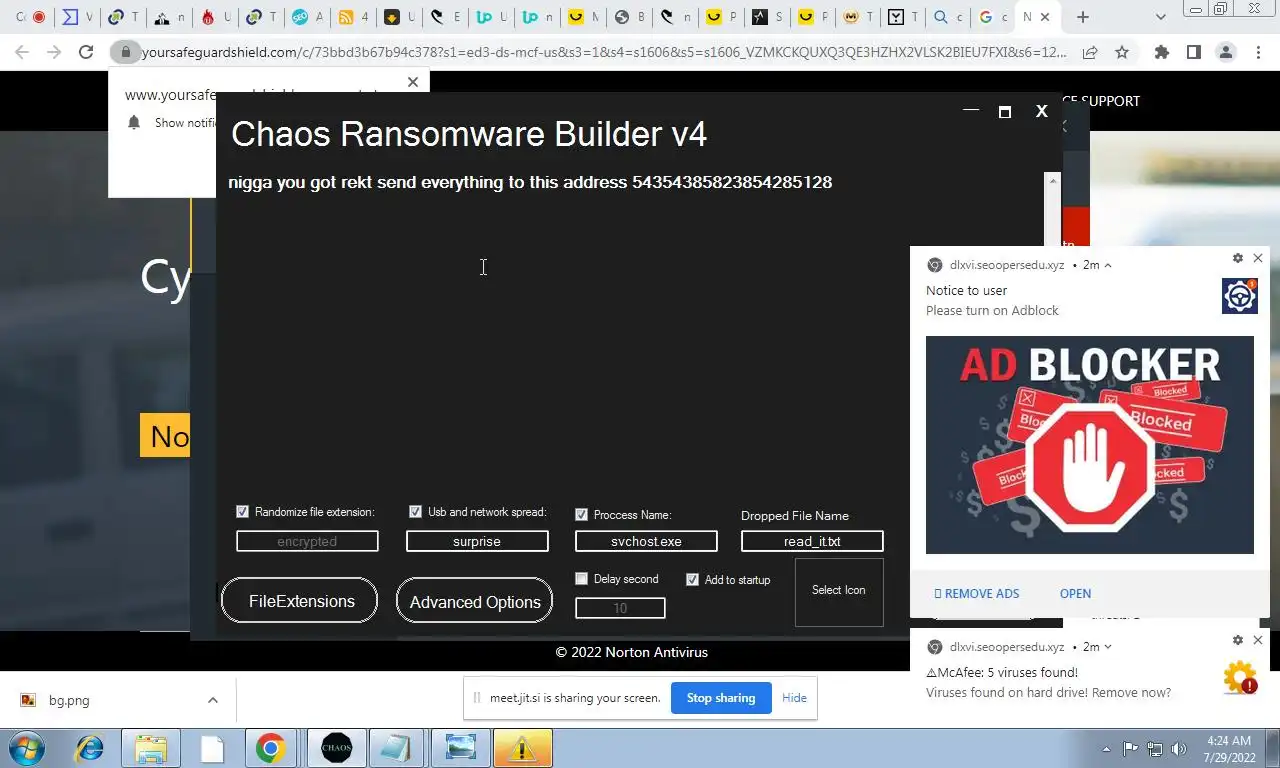Click the svchost.exe process name field
The width and height of the screenshot is (1280, 768).
coord(646,541)
